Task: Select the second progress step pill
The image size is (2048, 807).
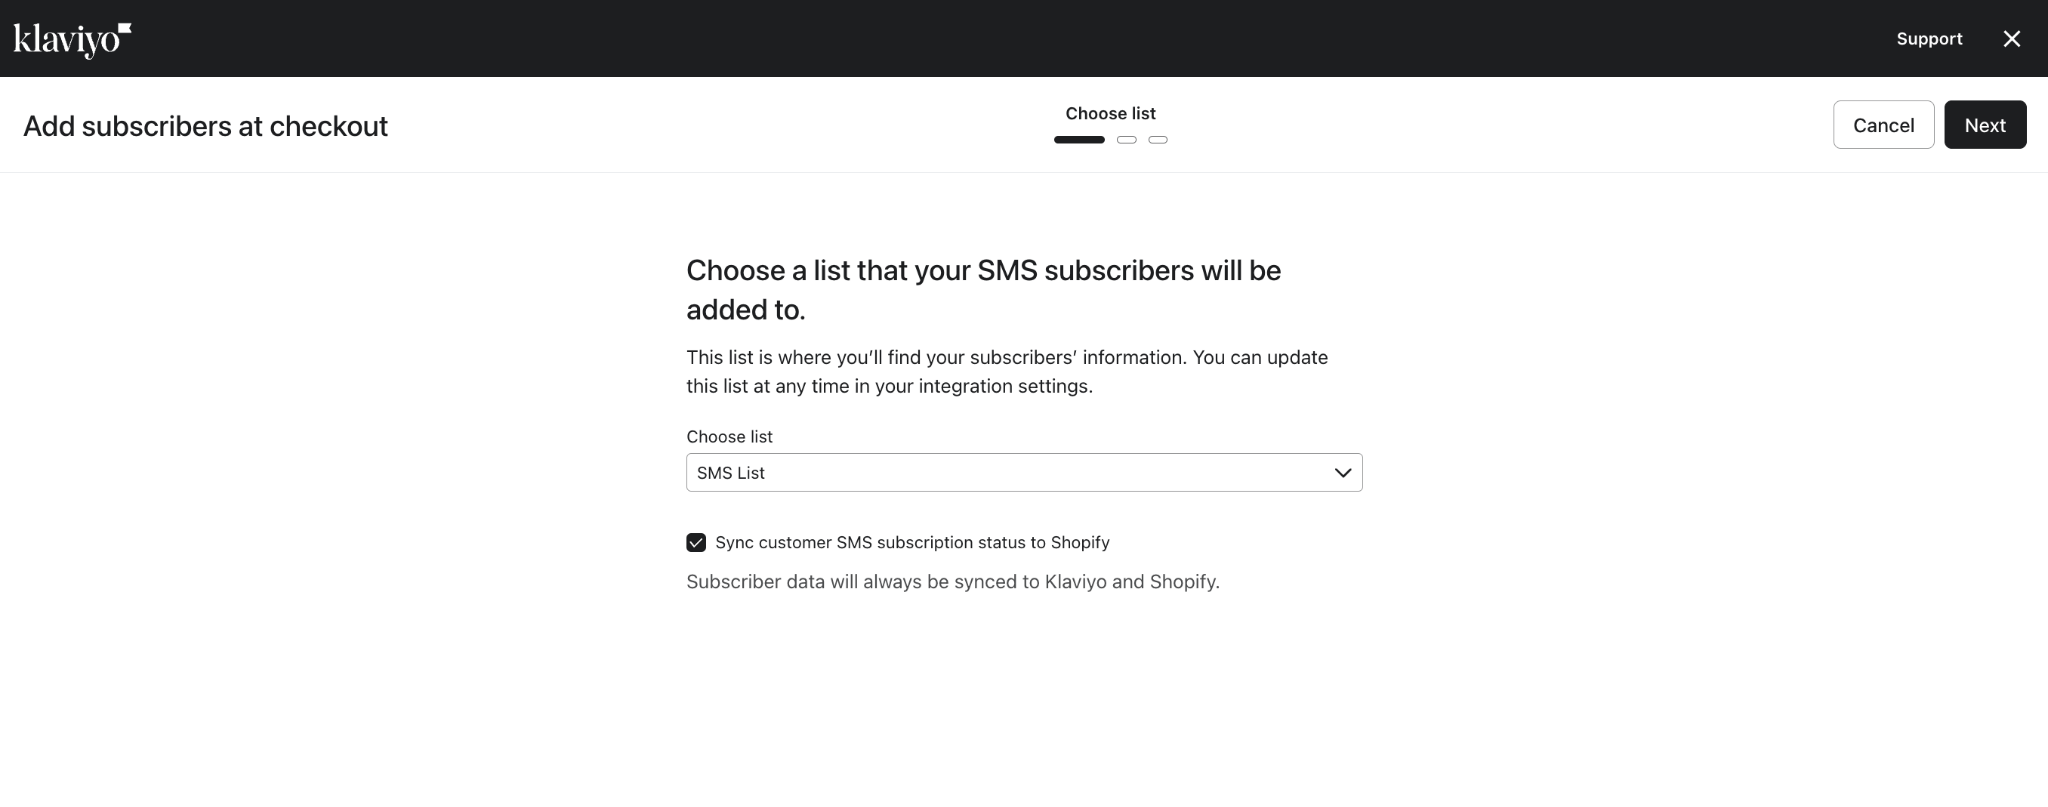Action: (x=1127, y=140)
